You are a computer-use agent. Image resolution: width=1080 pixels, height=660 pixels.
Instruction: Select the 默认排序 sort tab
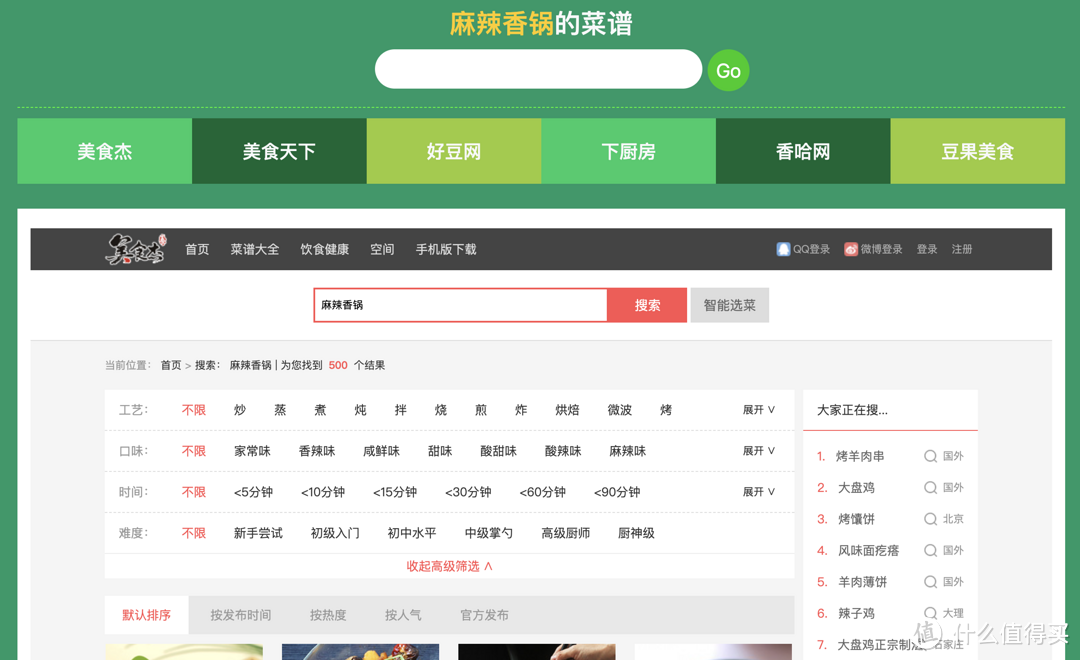[146, 615]
